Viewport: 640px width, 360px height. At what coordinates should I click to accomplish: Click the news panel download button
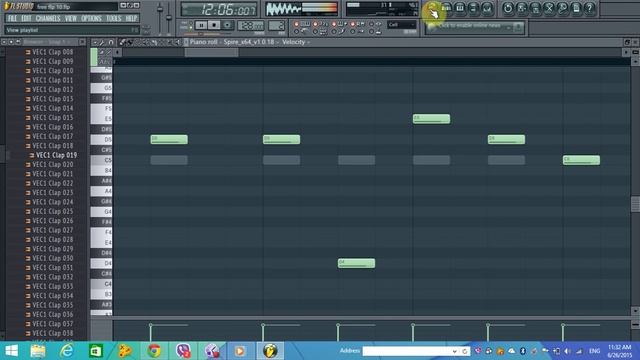point(518,27)
